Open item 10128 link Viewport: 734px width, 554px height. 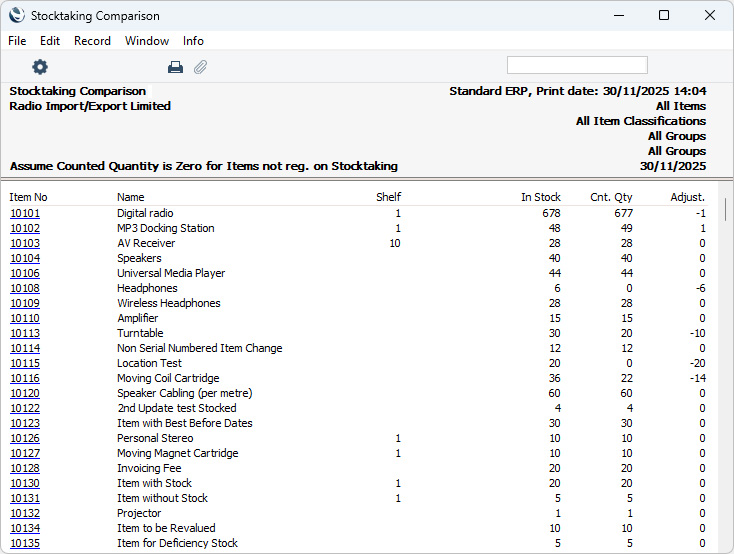(25, 468)
